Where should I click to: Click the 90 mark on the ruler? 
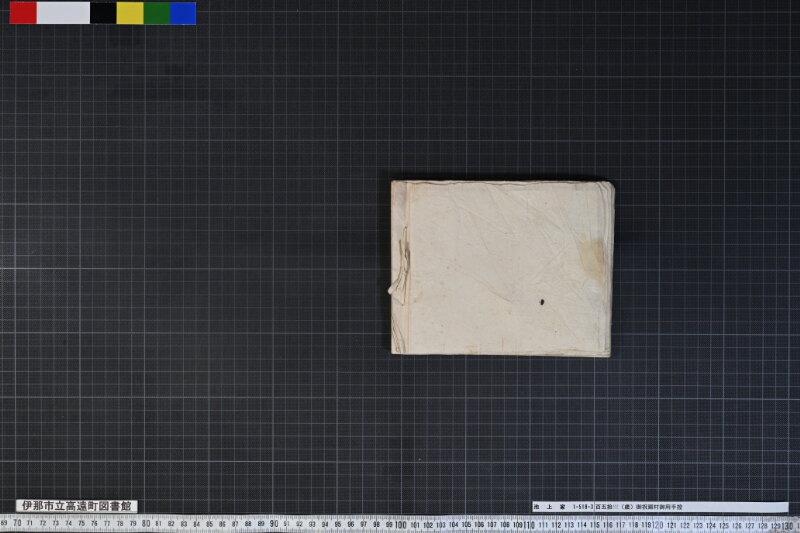tap(273, 524)
